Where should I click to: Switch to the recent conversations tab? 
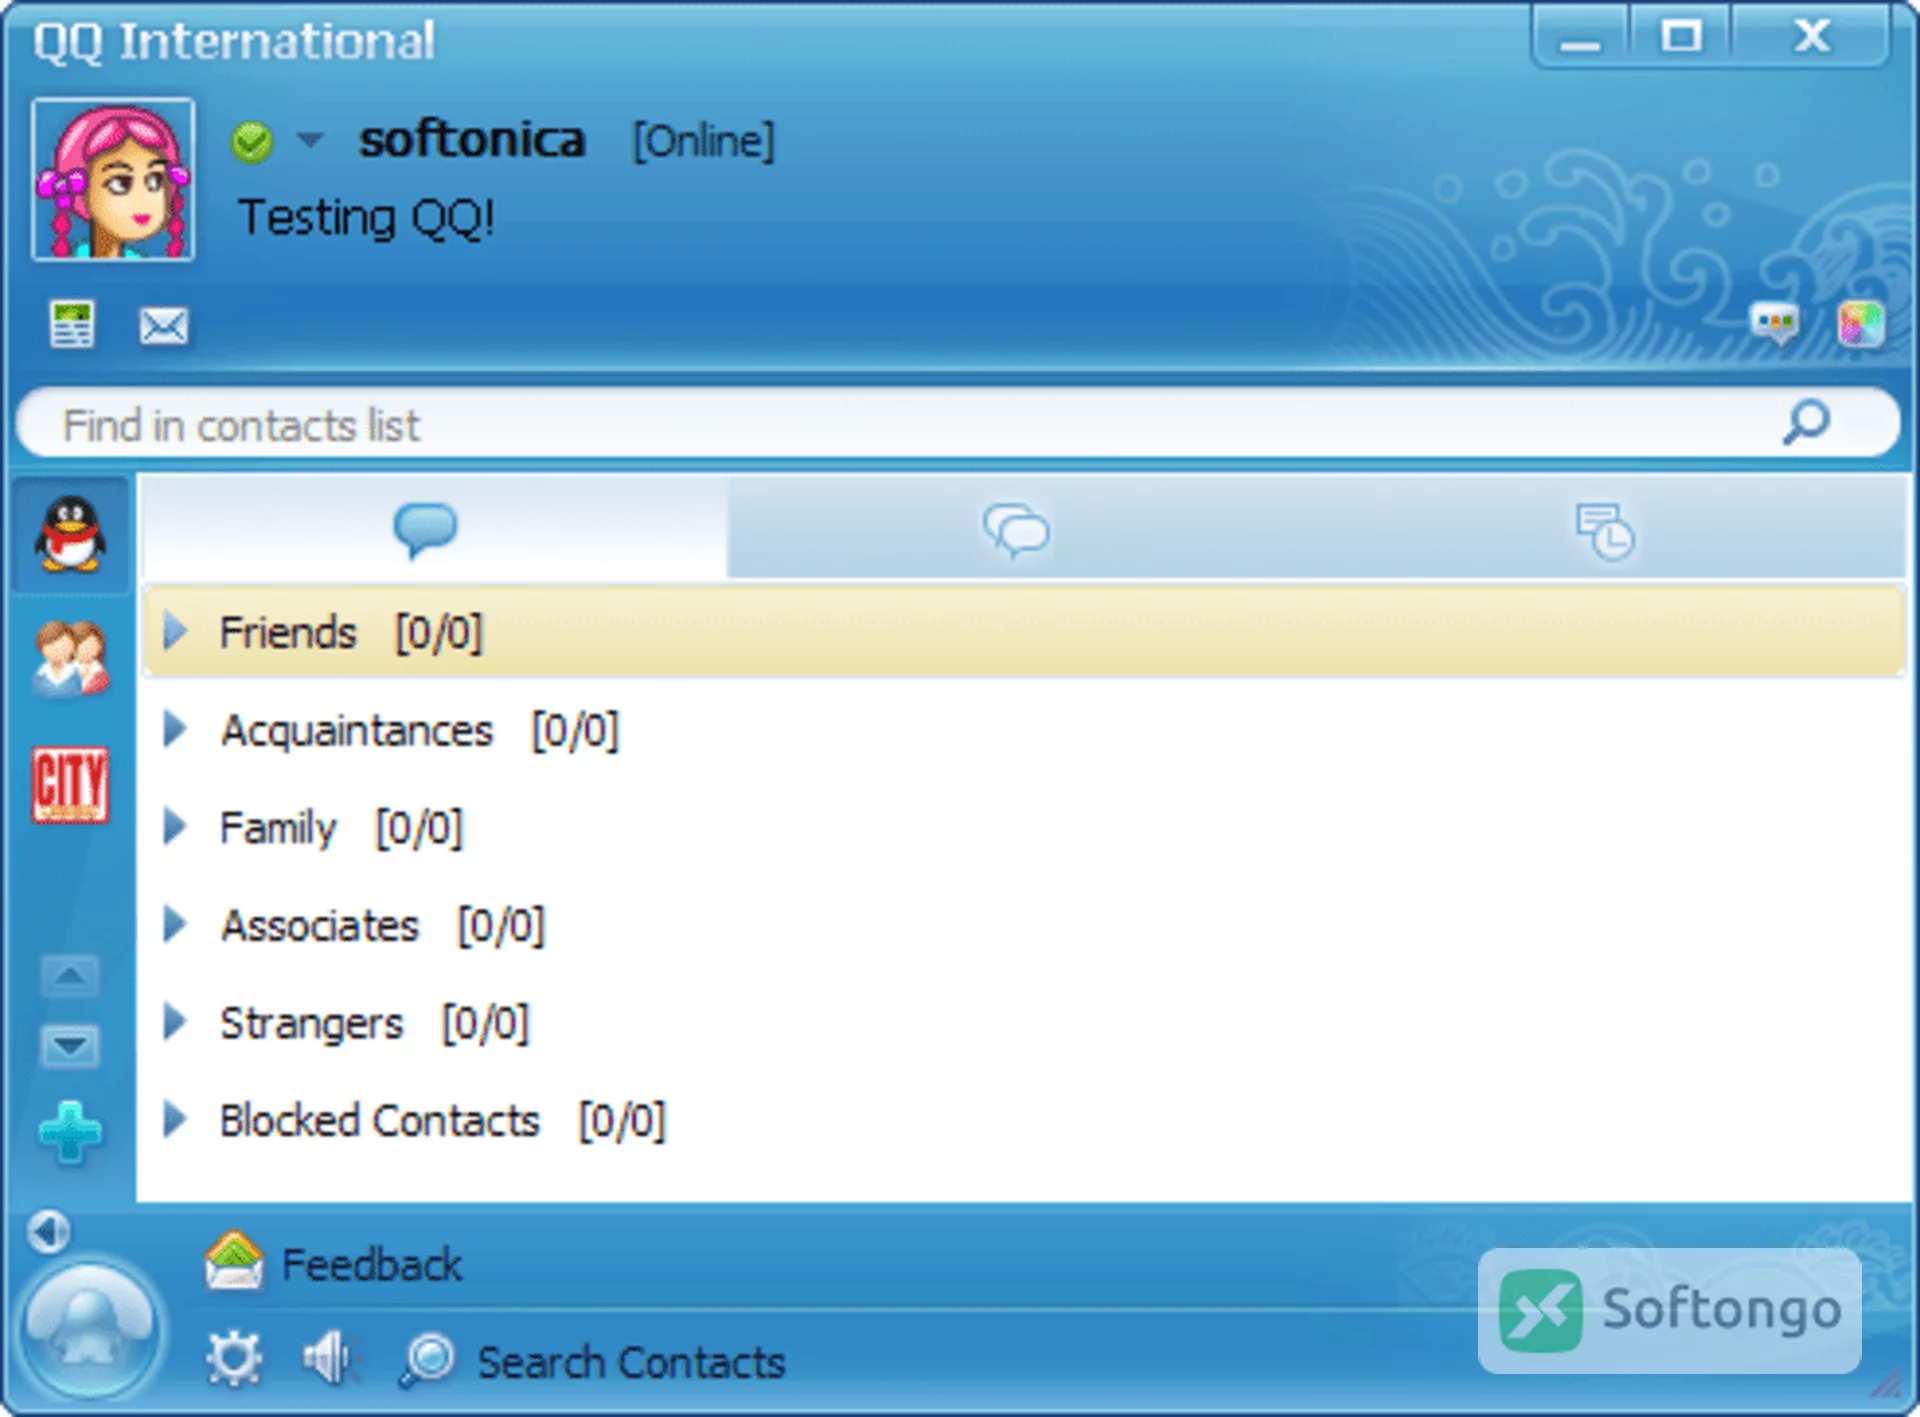1606,529
